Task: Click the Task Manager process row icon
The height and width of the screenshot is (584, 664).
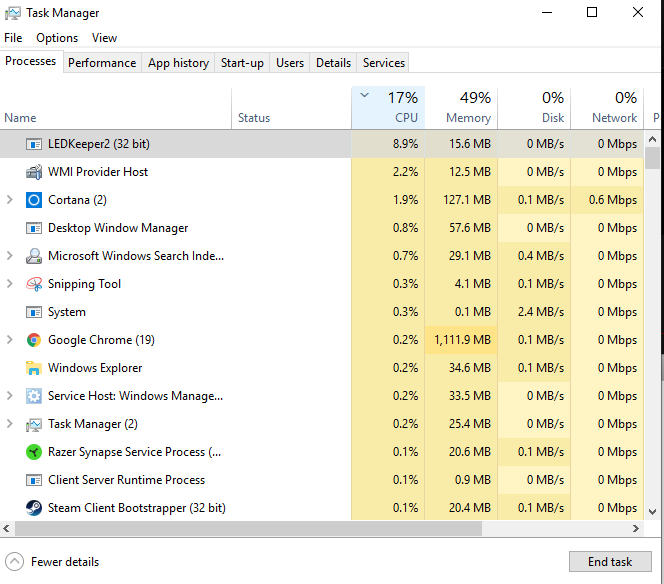Action: click(x=34, y=424)
